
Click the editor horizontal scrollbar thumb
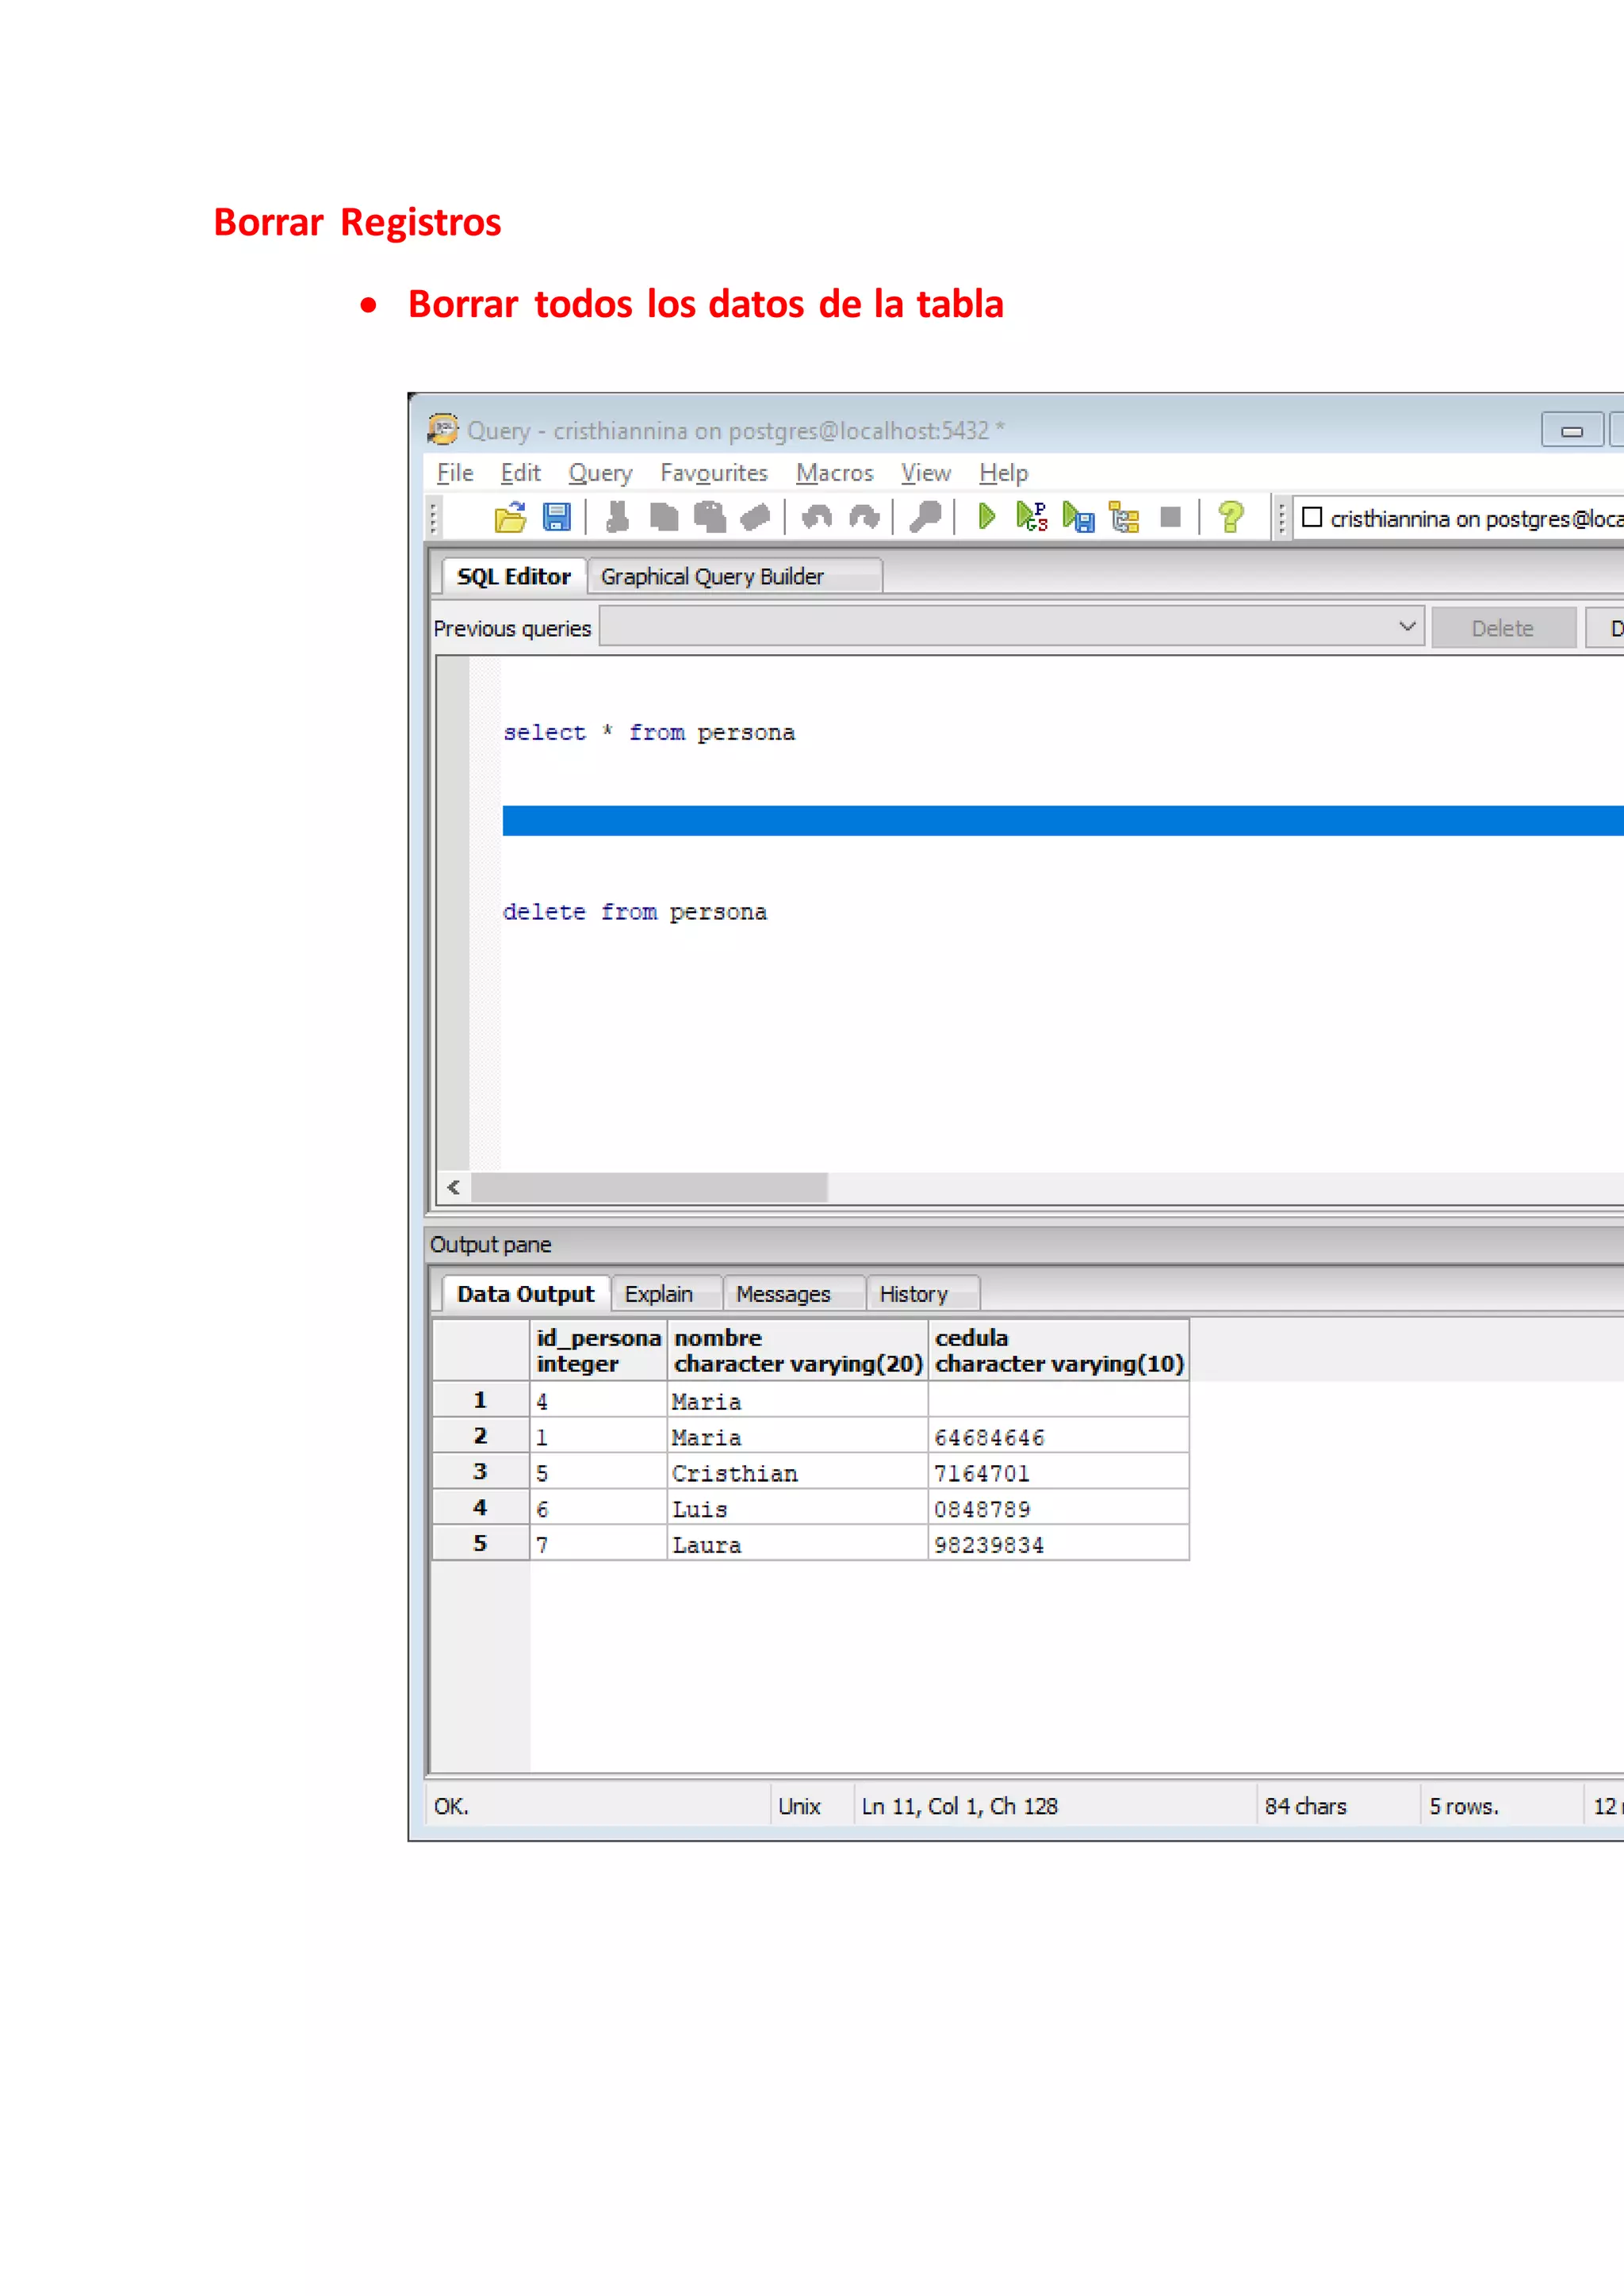click(x=649, y=1187)
